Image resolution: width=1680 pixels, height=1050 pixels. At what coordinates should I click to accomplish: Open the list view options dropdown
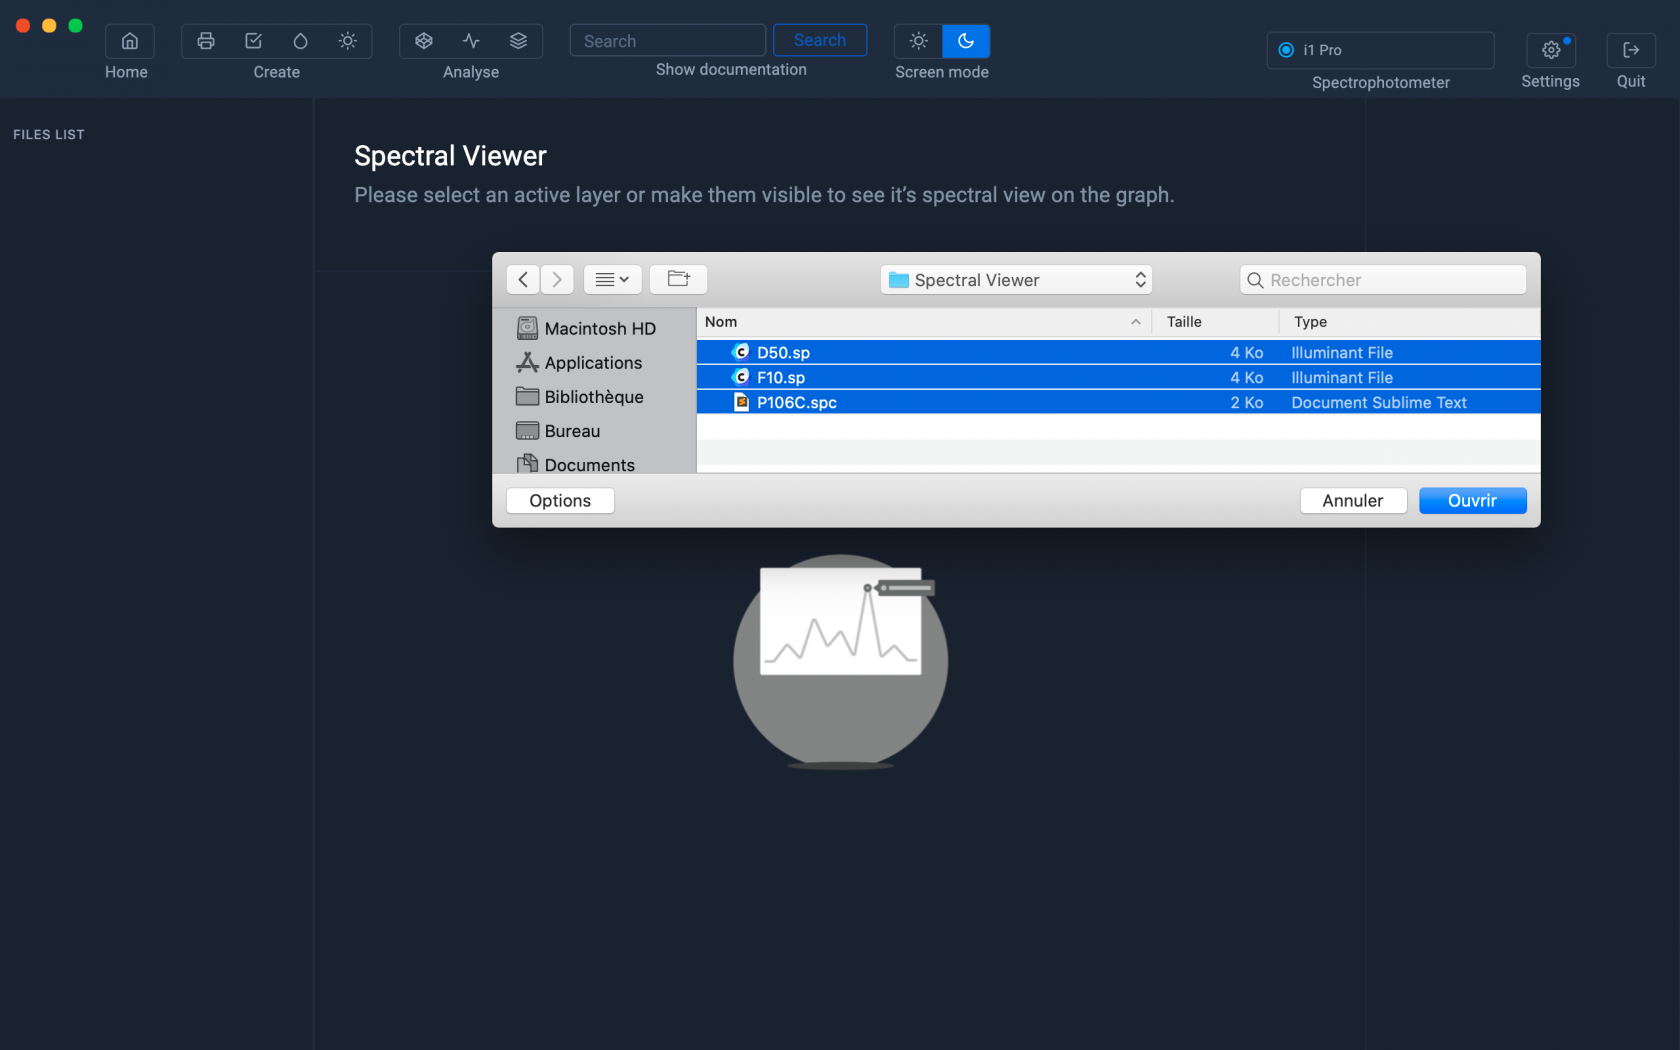pyautogui.click(x=612, y=280)
